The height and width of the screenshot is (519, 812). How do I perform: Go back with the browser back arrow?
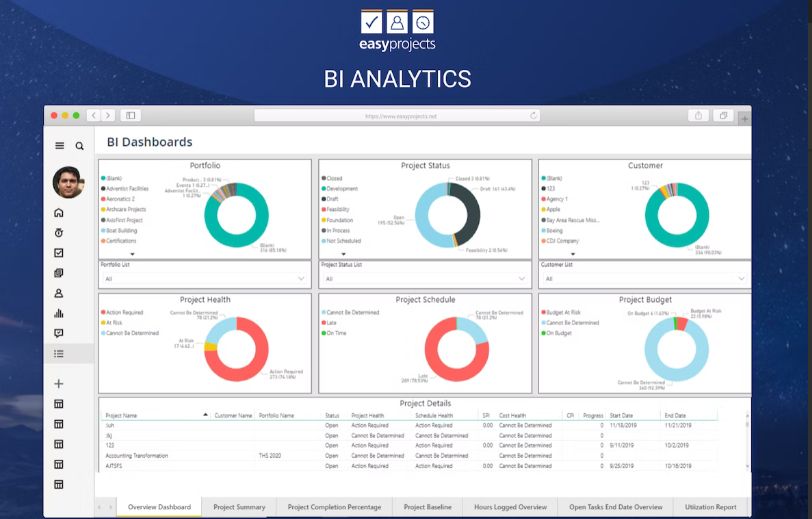coord(94,115)
